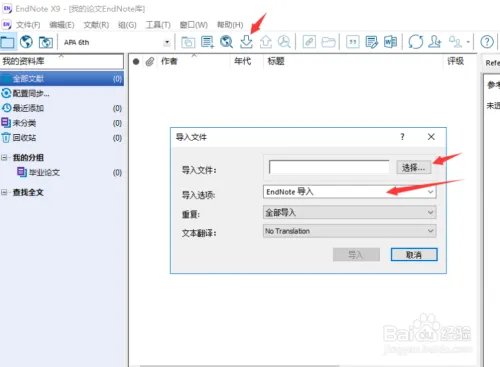Collapse the 查找全文 group set

tap(4, 192)
